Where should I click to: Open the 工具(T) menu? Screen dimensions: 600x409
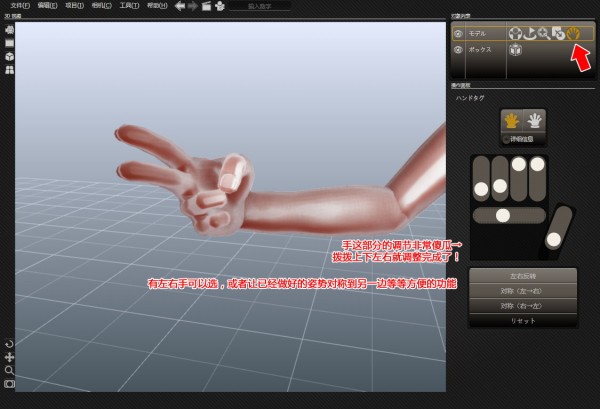[x=129, y=6]
